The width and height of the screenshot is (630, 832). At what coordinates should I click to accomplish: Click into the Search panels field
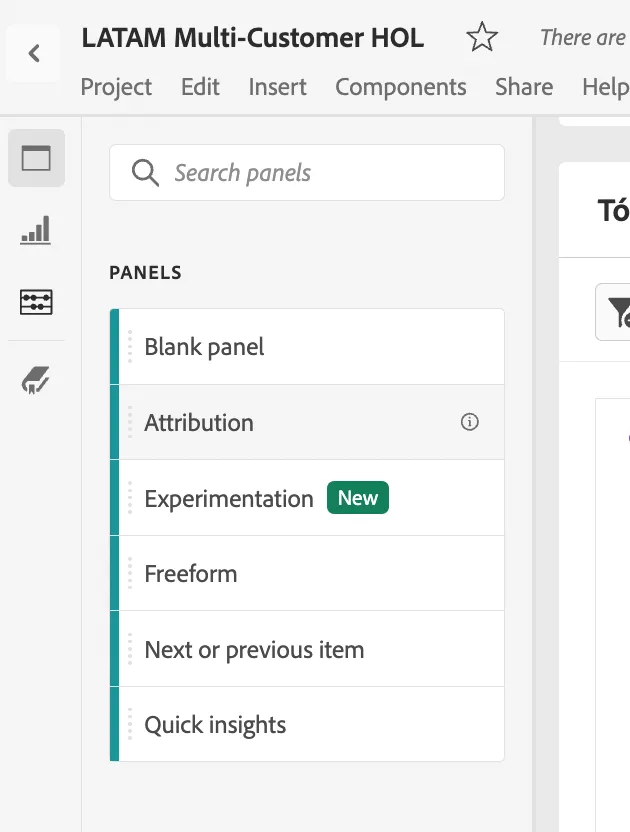pos(307,172)
